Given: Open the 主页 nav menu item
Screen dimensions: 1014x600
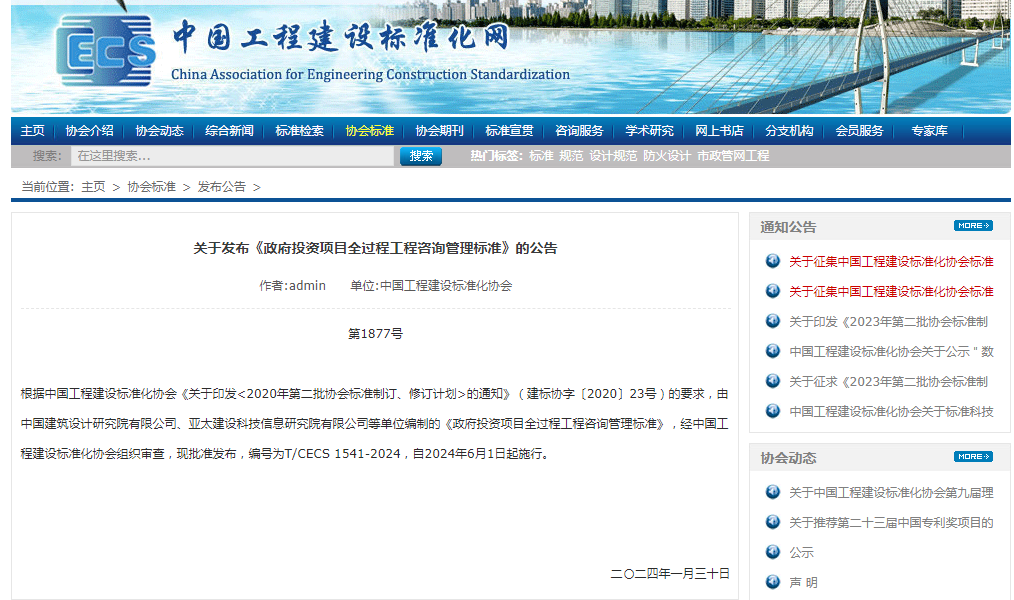Looking at the screenshot, I should (x=32, y=131).
